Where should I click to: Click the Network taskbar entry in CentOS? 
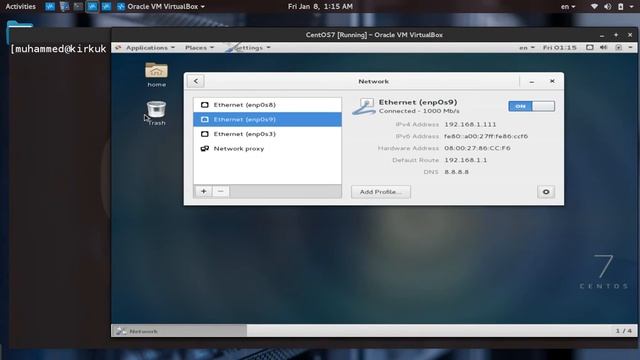(x=179, y=331)
